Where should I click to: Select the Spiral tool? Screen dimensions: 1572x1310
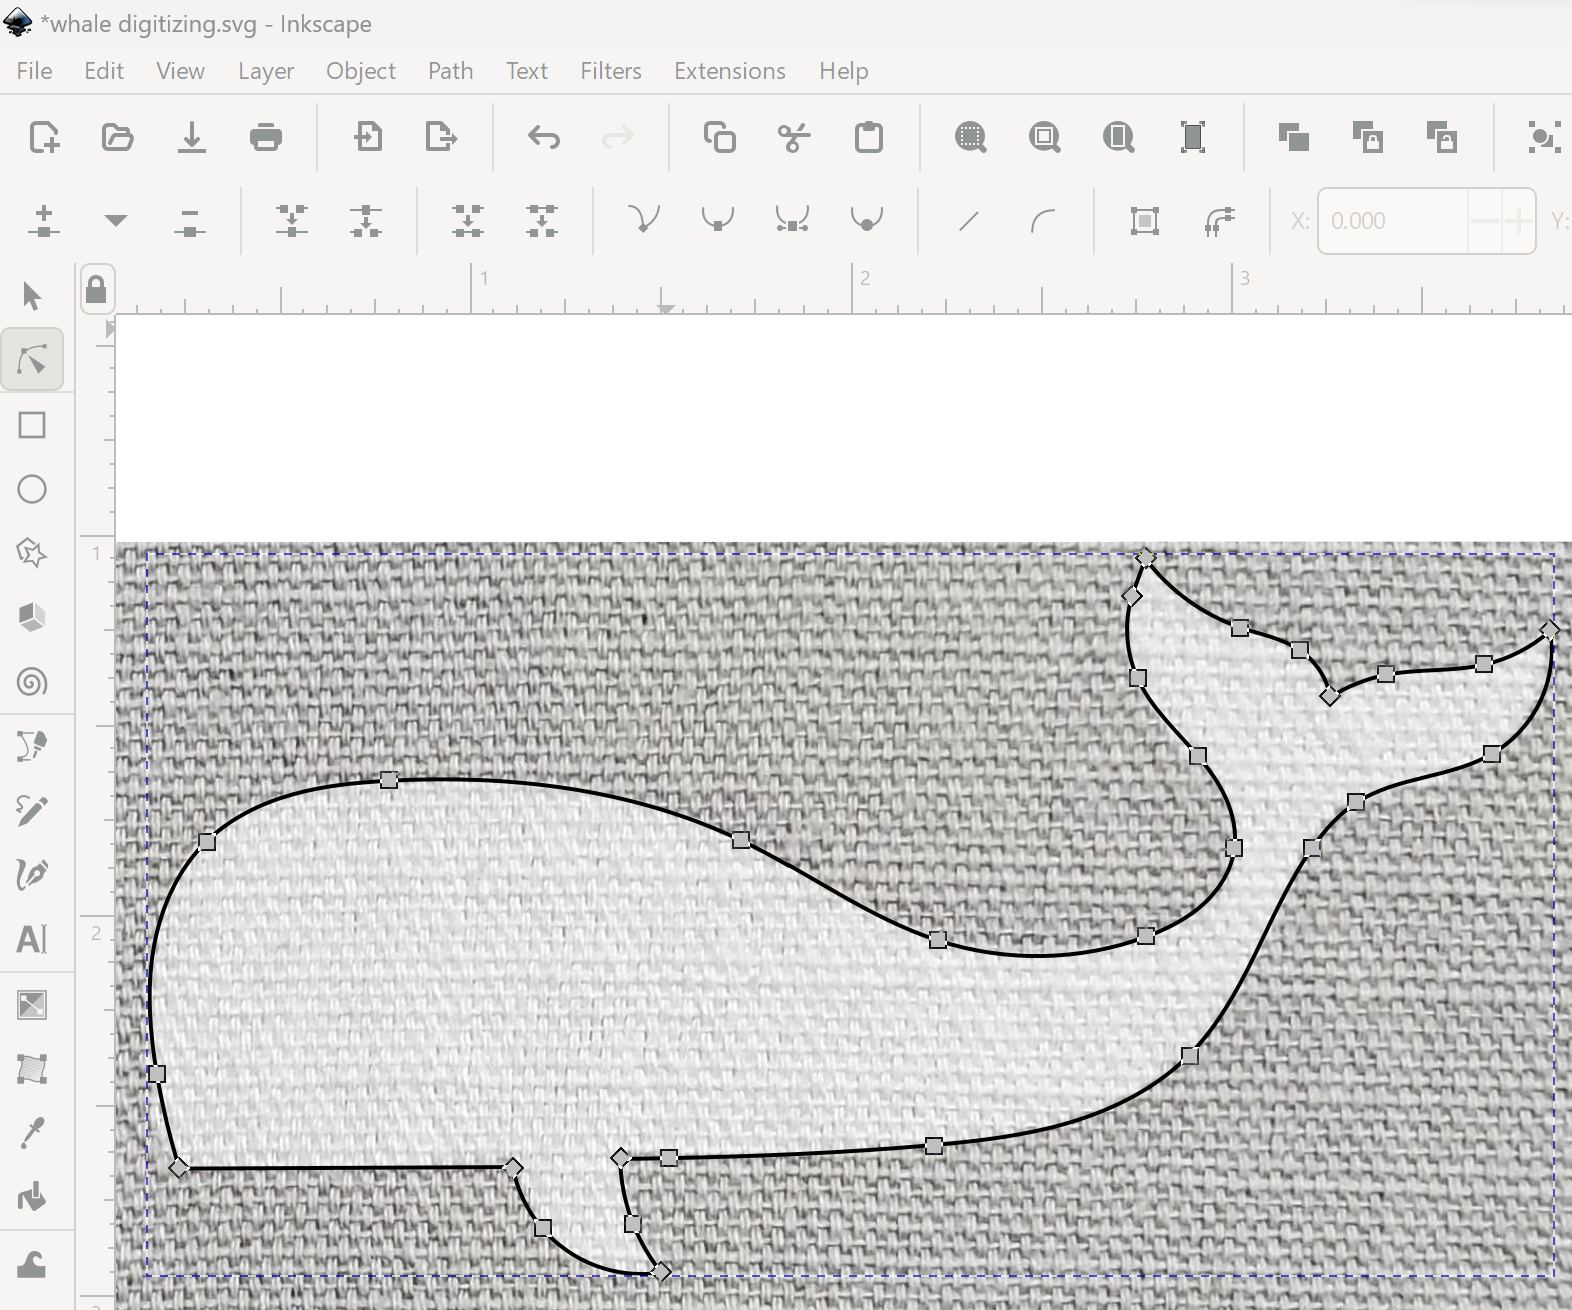pyautogui.click(x=32, y=682)
